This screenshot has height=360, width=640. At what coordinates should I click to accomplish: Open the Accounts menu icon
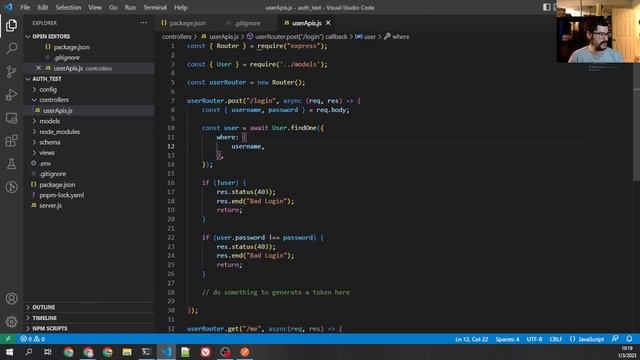coord(11,298)
